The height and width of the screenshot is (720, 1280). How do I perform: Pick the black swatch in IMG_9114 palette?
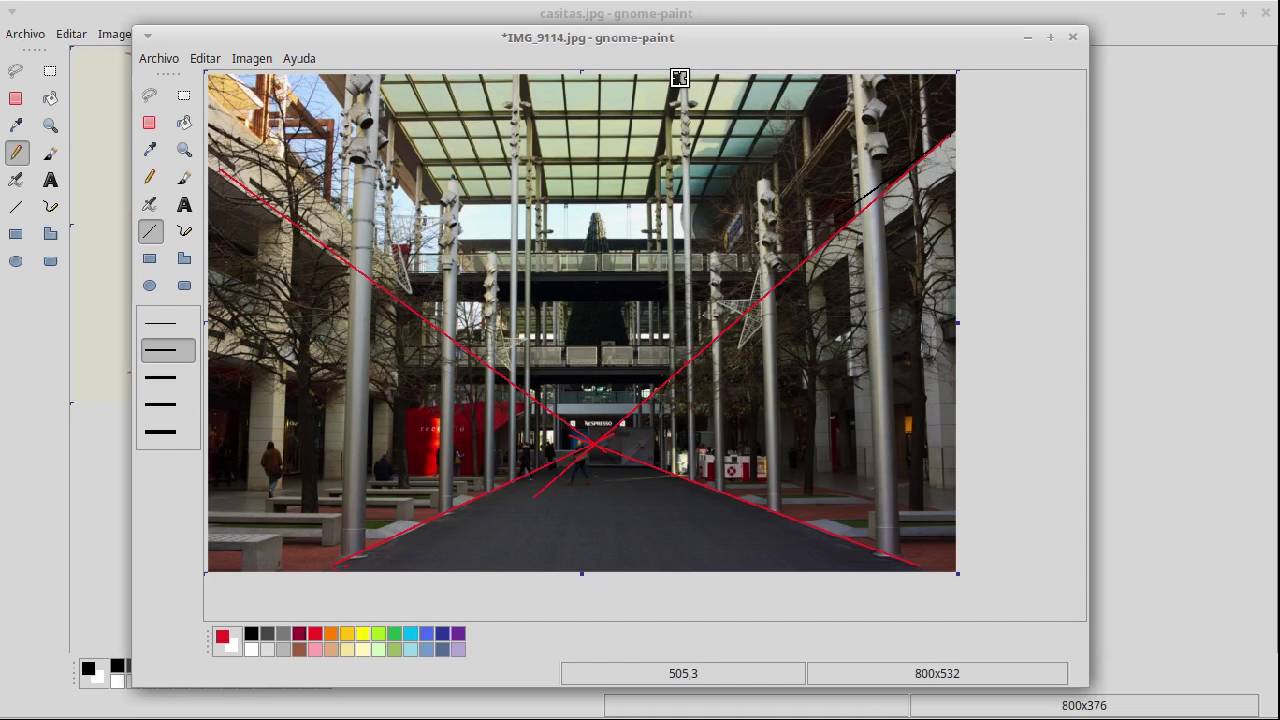(x=251, y=633)
